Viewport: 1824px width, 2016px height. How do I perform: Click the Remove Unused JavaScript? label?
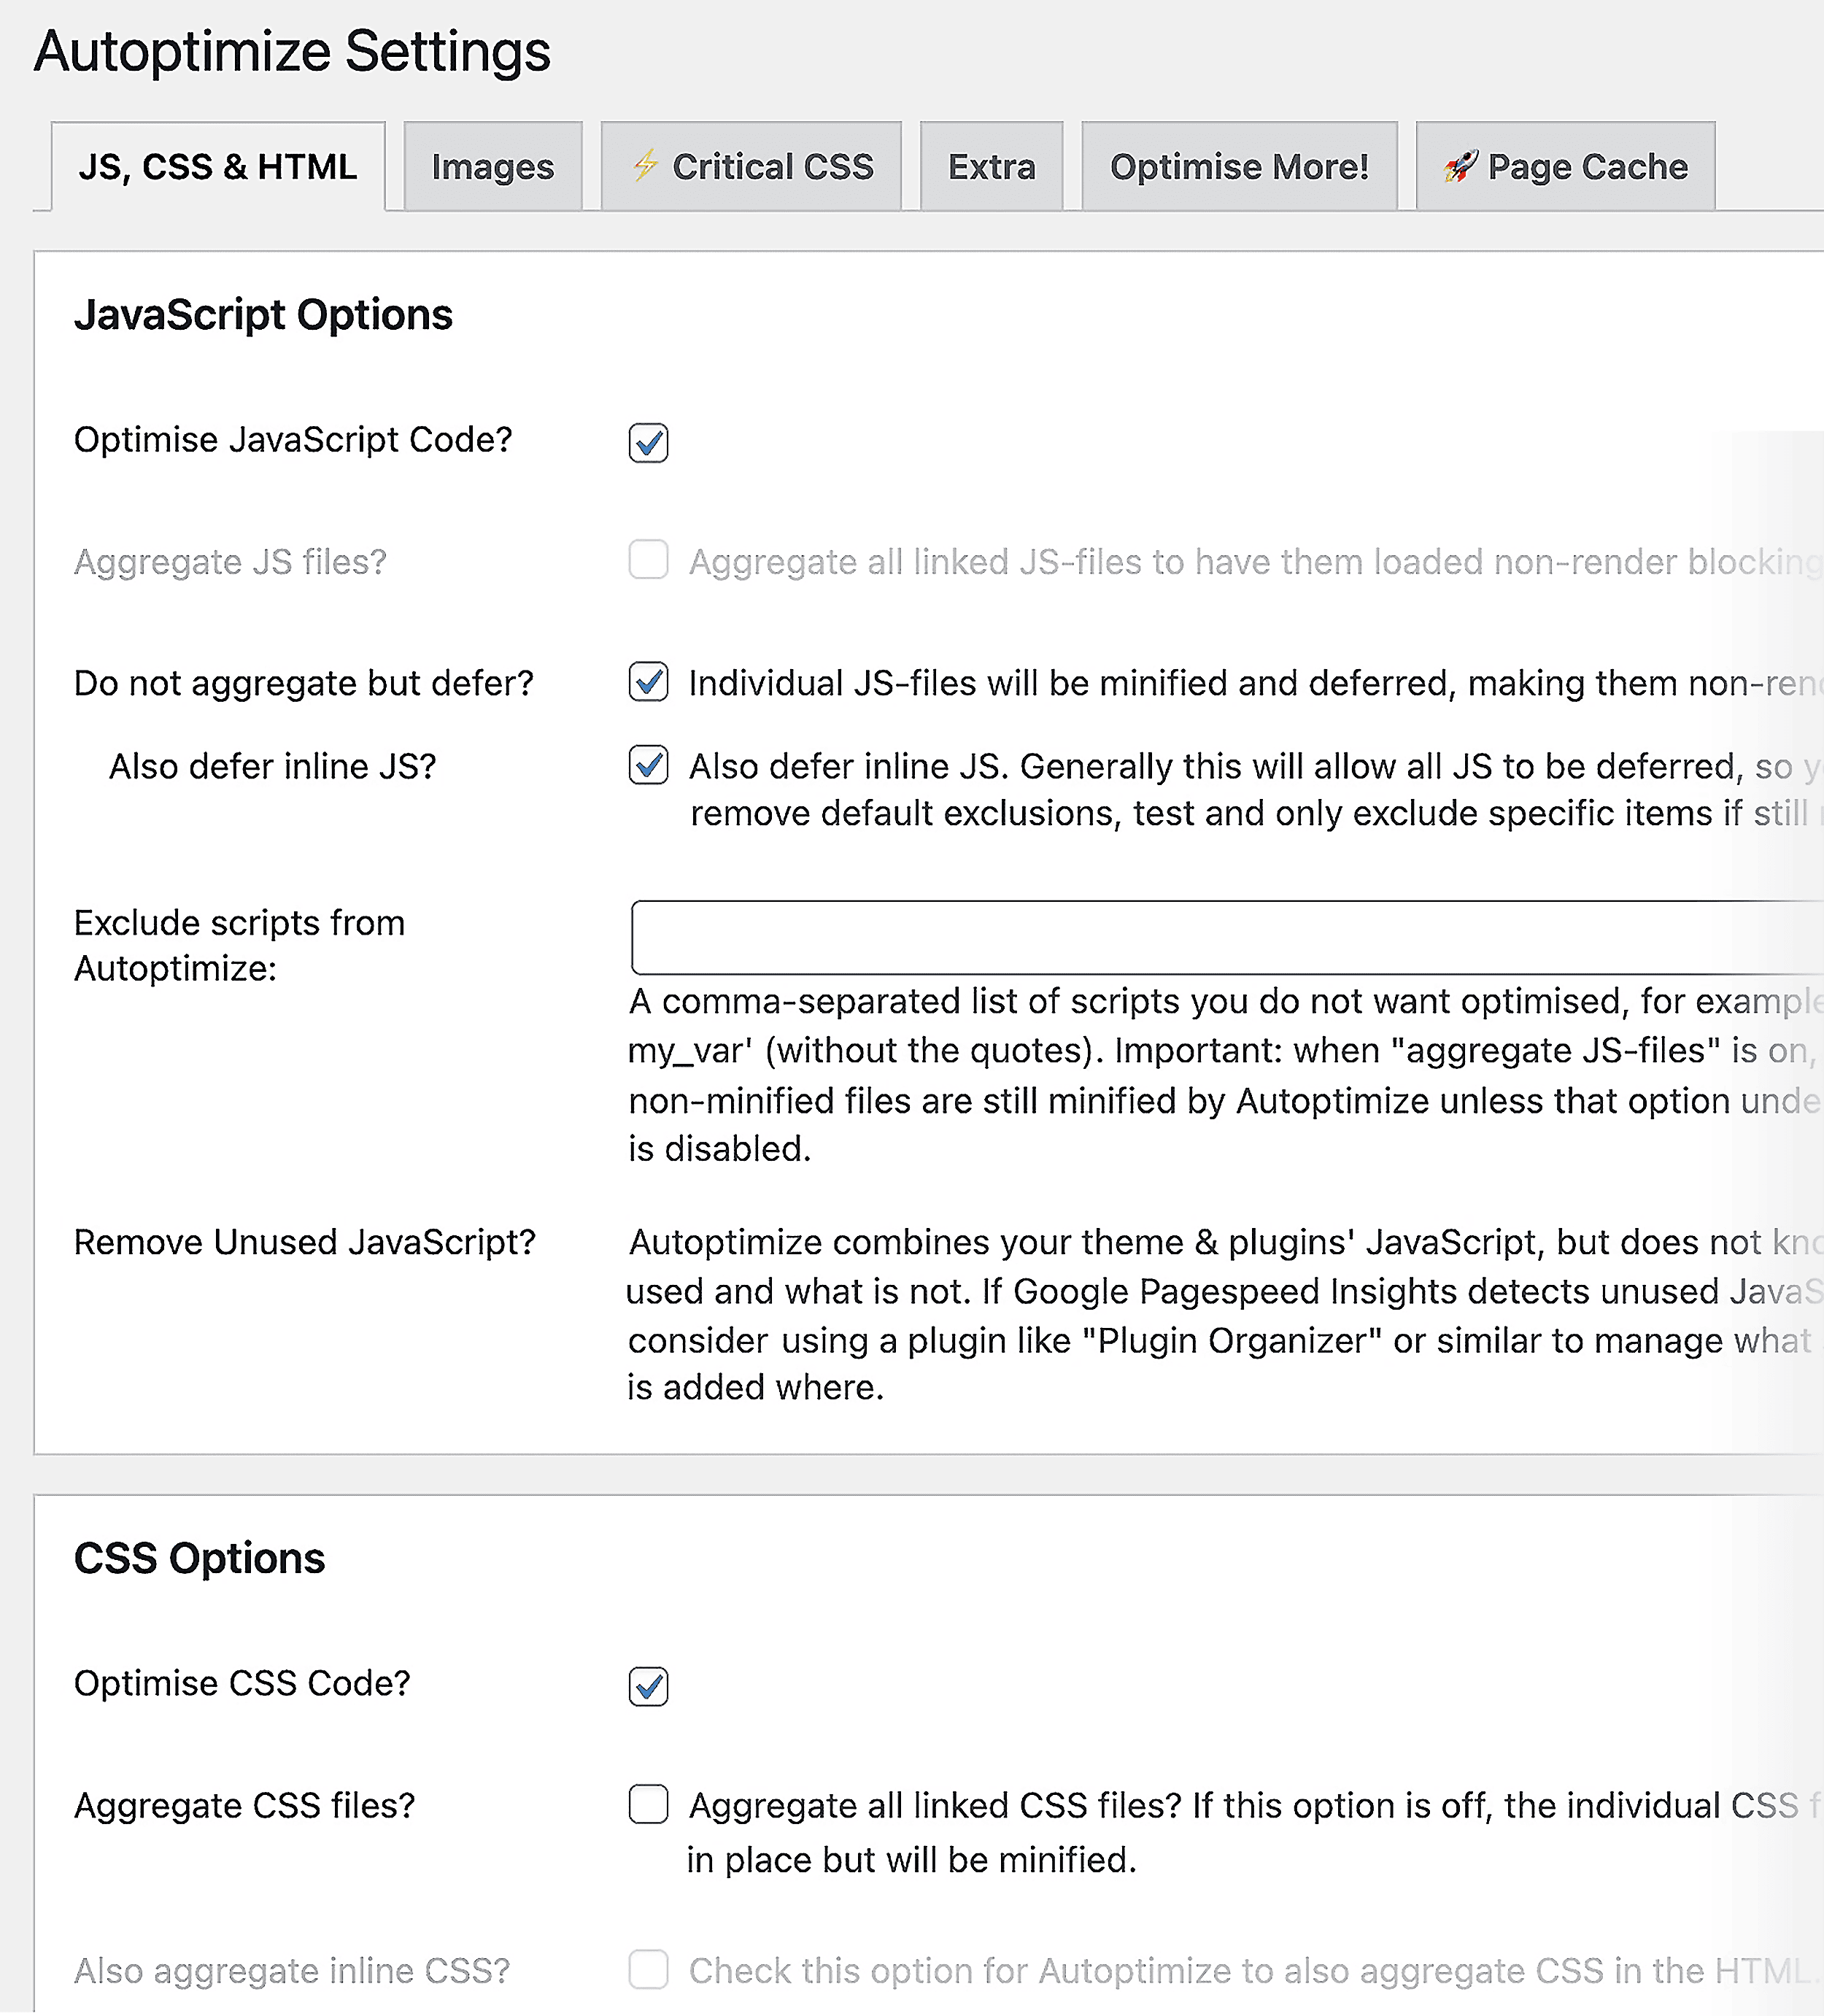pyautogui.click(x=305, y=1242)
